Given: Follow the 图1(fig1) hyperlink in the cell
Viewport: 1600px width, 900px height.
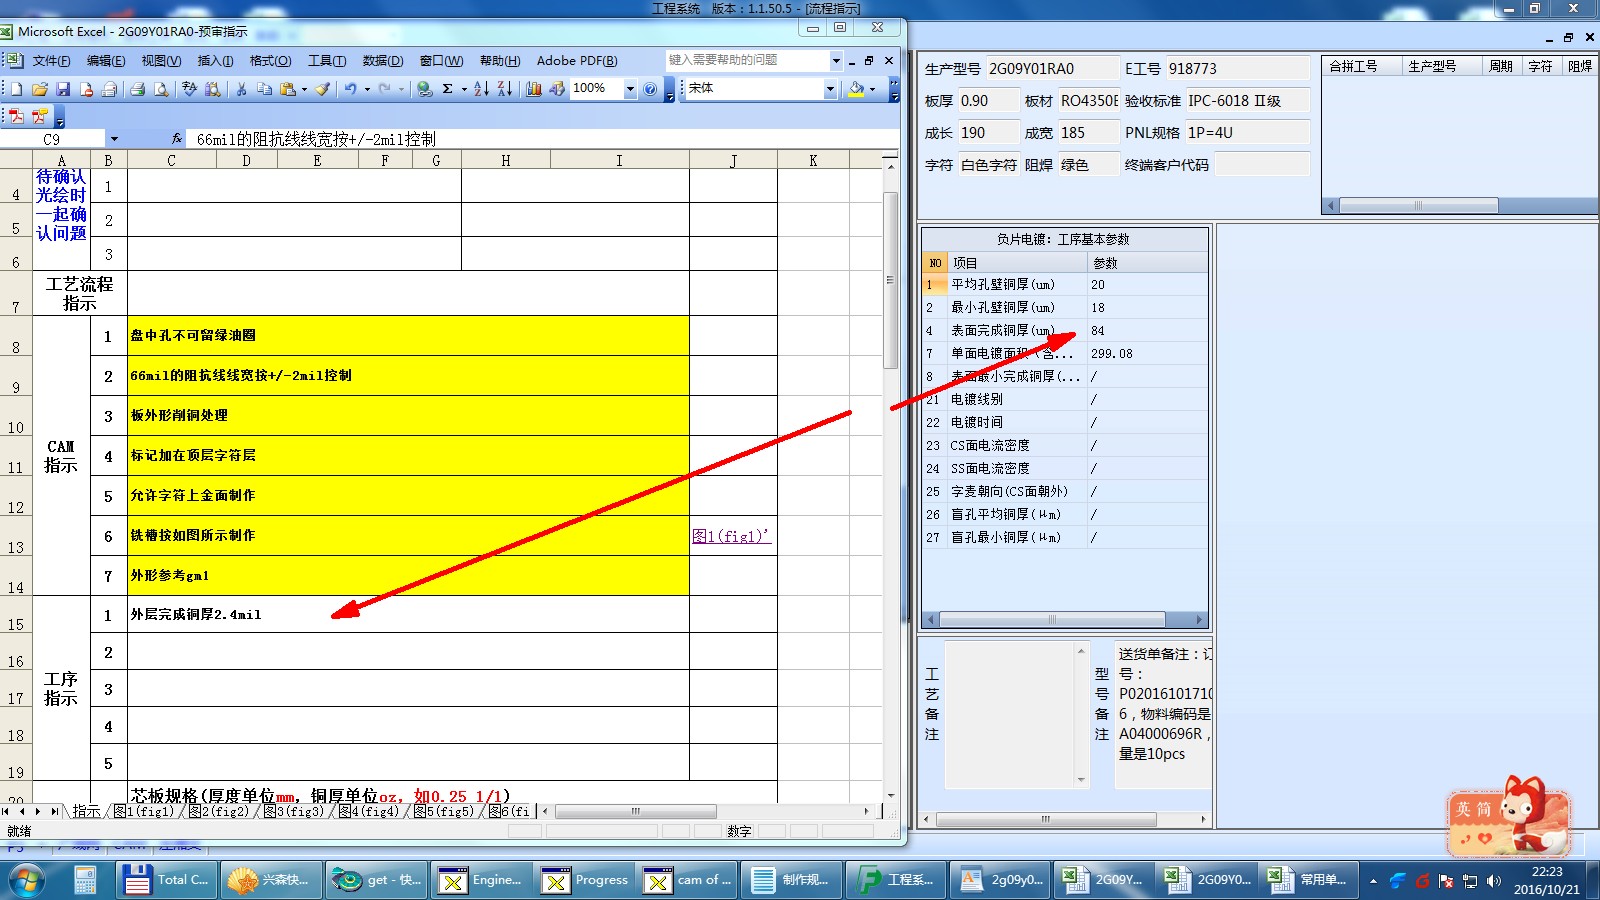Looking at the screenshot, I should pos(730,535).
